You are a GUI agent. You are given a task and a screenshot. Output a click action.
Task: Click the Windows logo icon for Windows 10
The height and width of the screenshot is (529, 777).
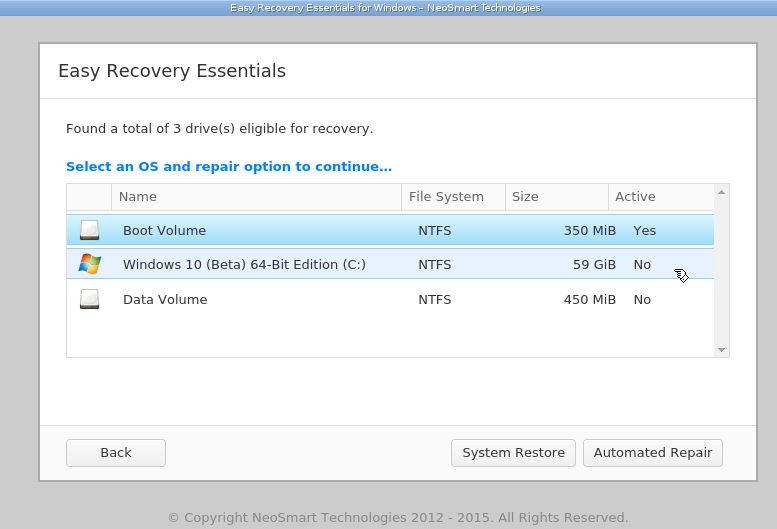[x=89, y=264]
